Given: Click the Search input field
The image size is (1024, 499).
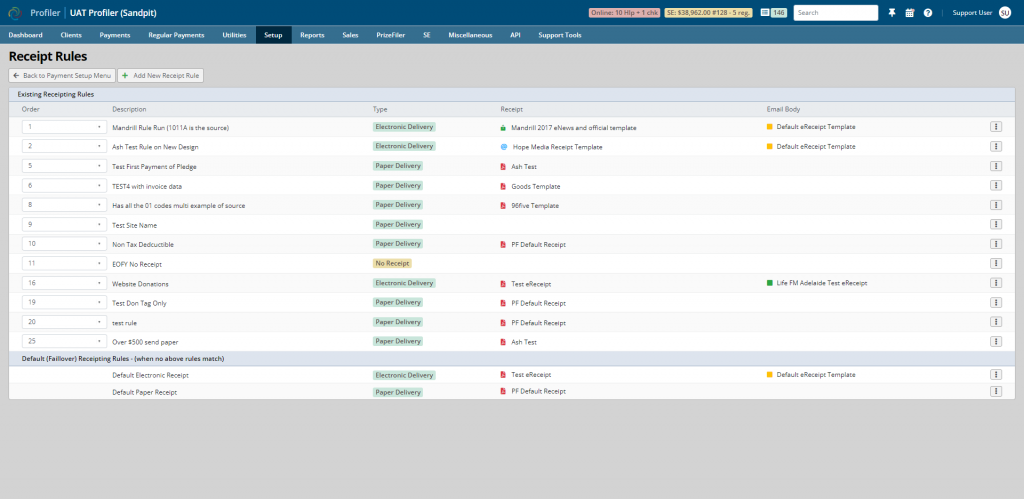Looking at the screenshot, I should [836, 12].
